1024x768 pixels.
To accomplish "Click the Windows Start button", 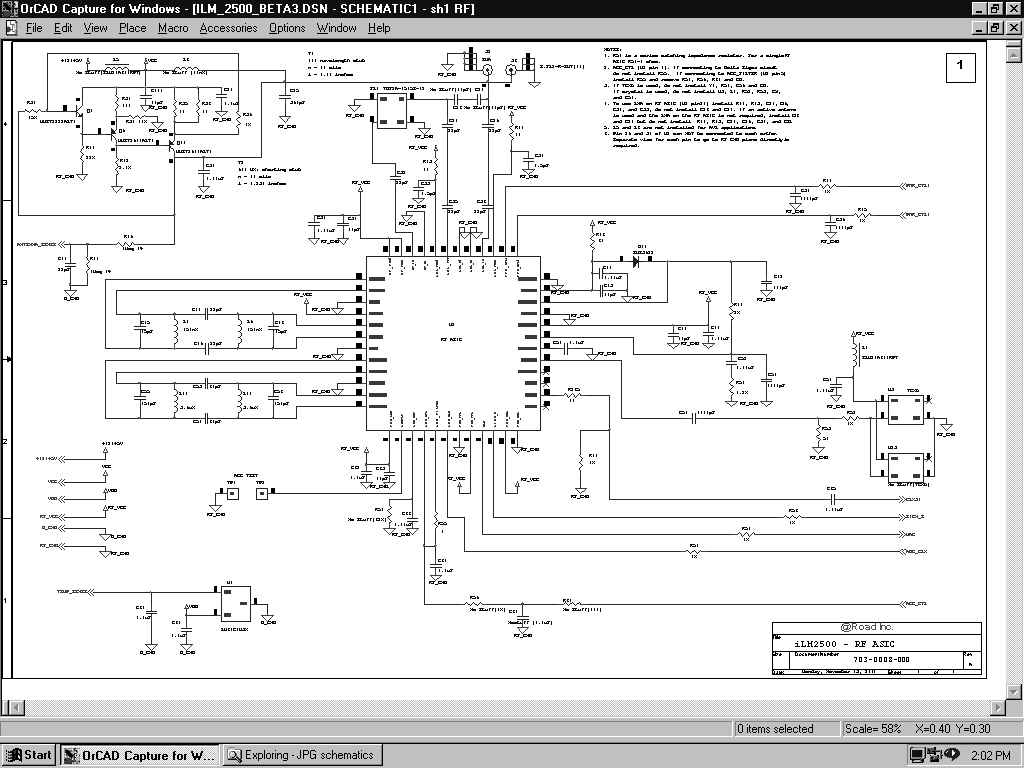I will pos(29,755).
